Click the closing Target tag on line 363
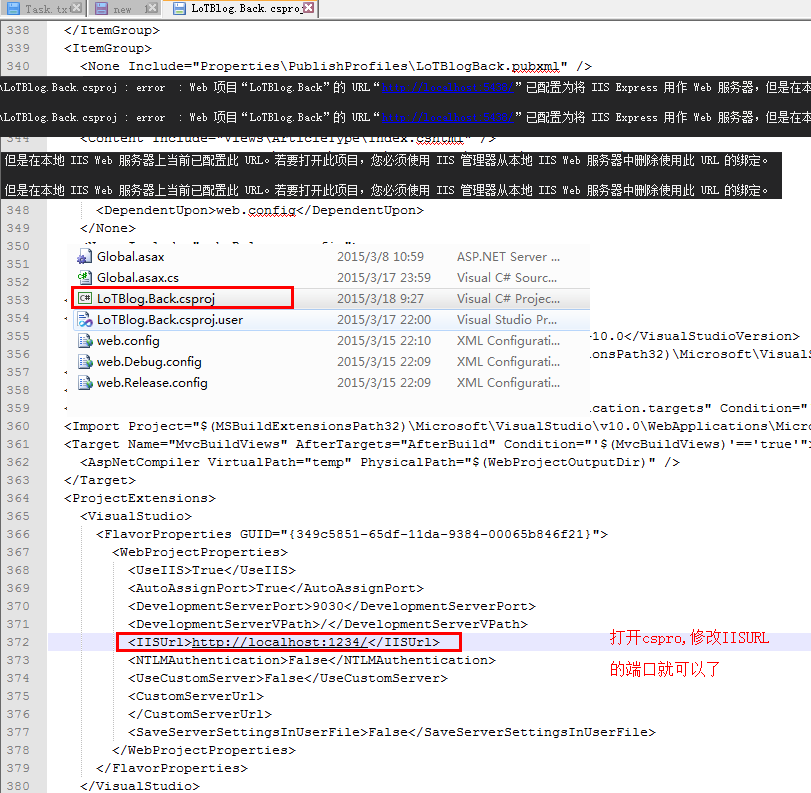The width and height of the screenshot is (811, 793). point(99,480)
